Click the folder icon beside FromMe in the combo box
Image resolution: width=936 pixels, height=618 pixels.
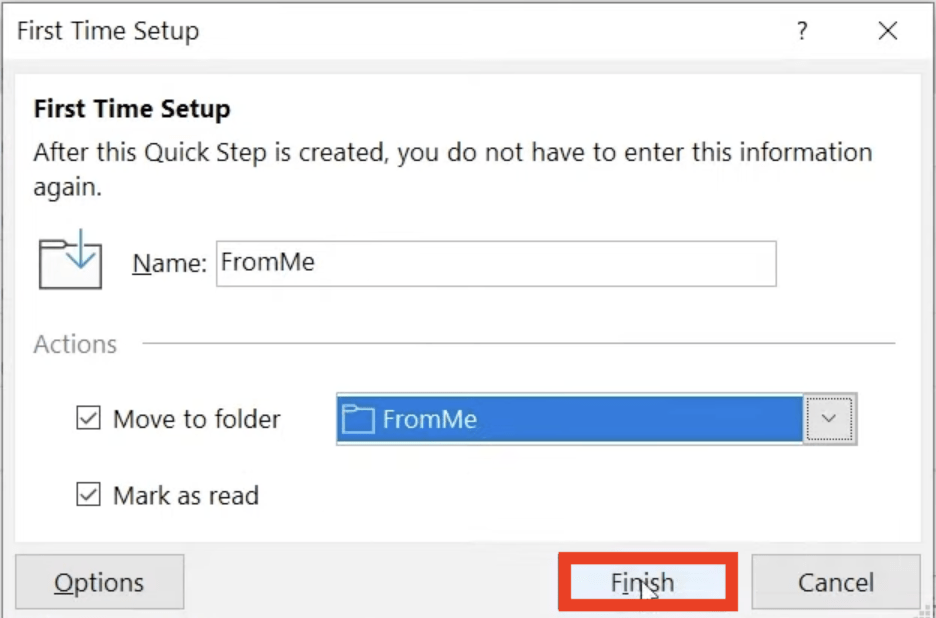pyautogui.click(x=358, y=419)
